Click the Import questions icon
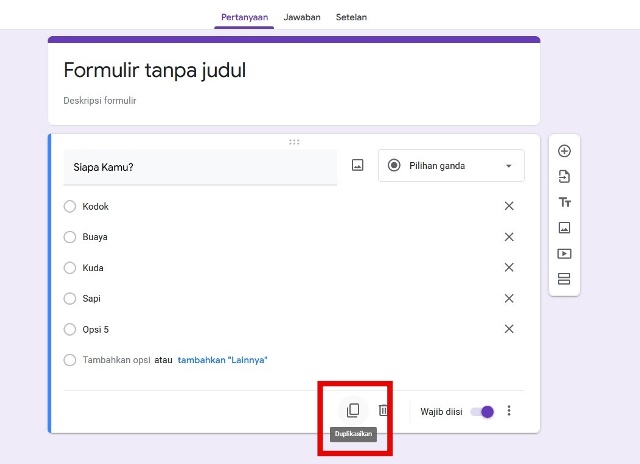 point(564,177)
